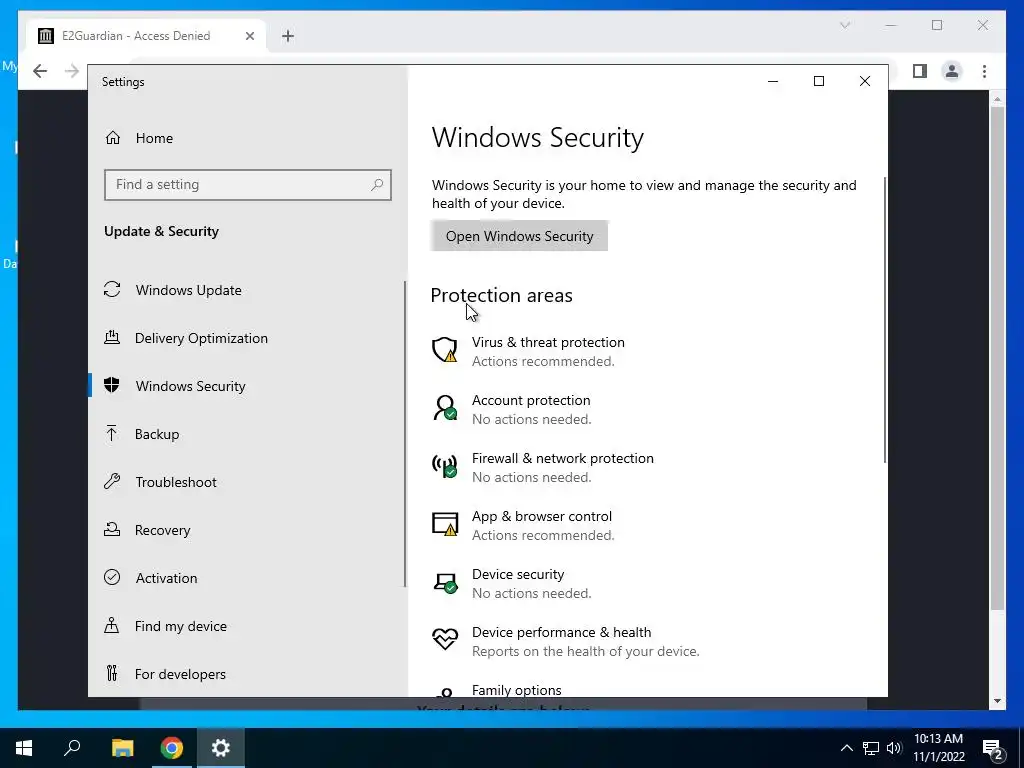Click Virus & threat protection shield warning icon
Viewport: 1024px width, 768px height.
[445, 349]
